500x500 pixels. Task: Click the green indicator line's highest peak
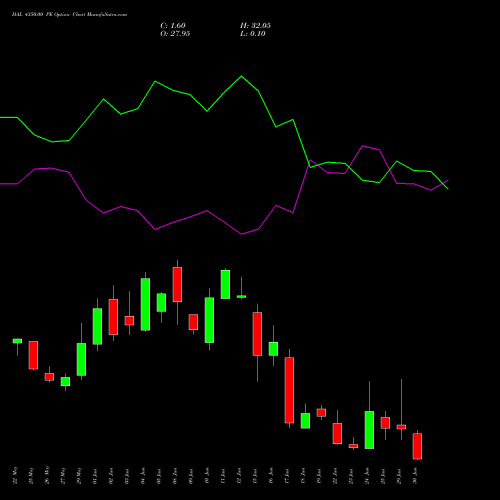point(242,76)
